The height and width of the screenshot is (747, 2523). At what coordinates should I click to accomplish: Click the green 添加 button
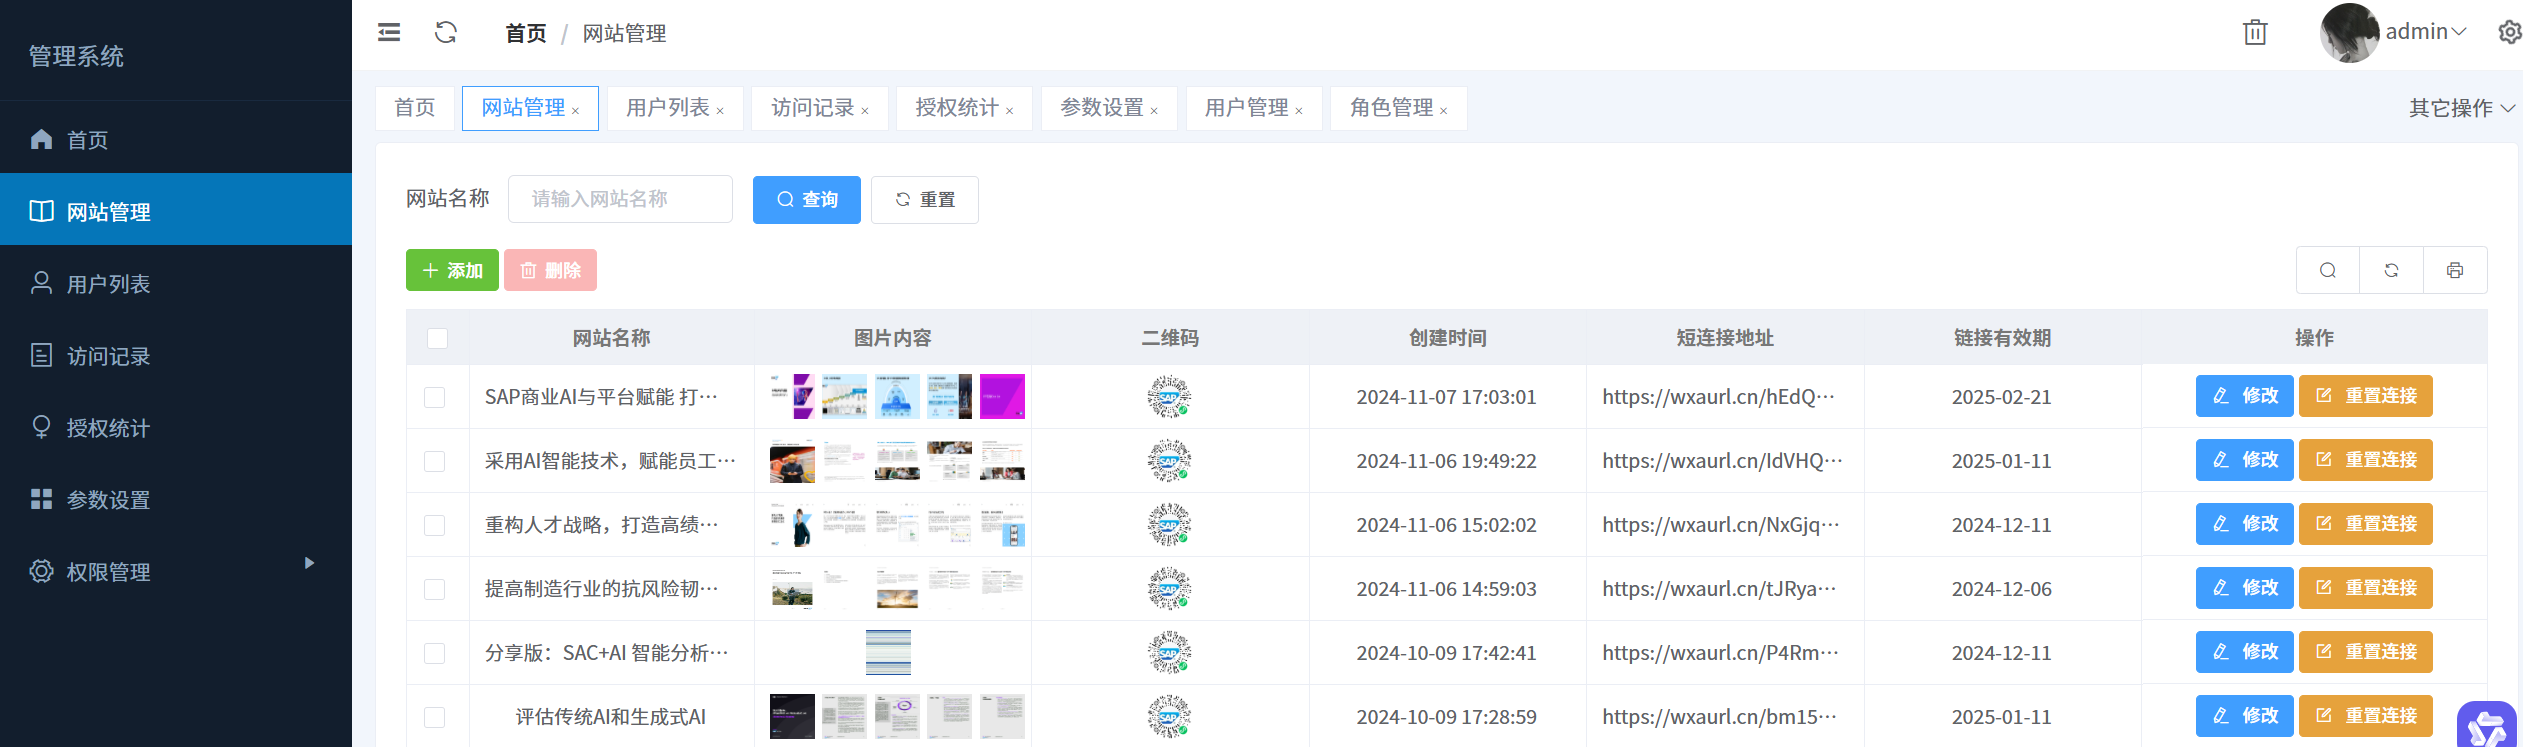tap(452, 270)
